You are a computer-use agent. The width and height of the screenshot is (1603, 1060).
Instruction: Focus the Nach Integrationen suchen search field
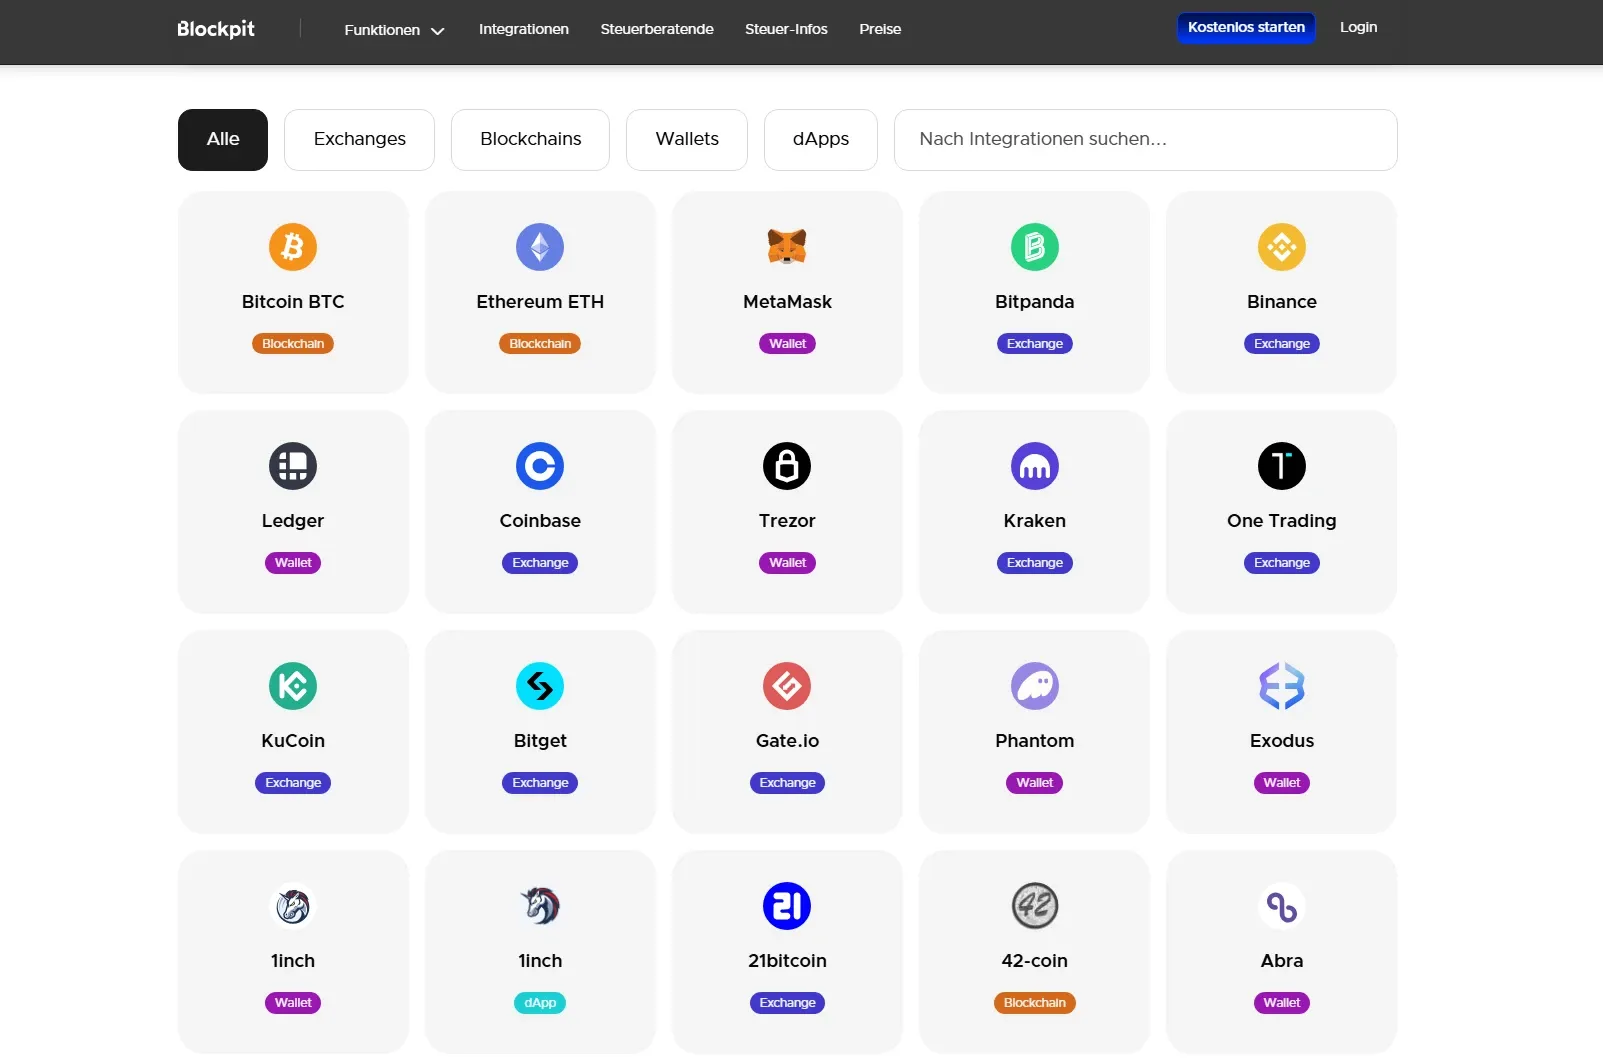click(x=1146, y=140)
